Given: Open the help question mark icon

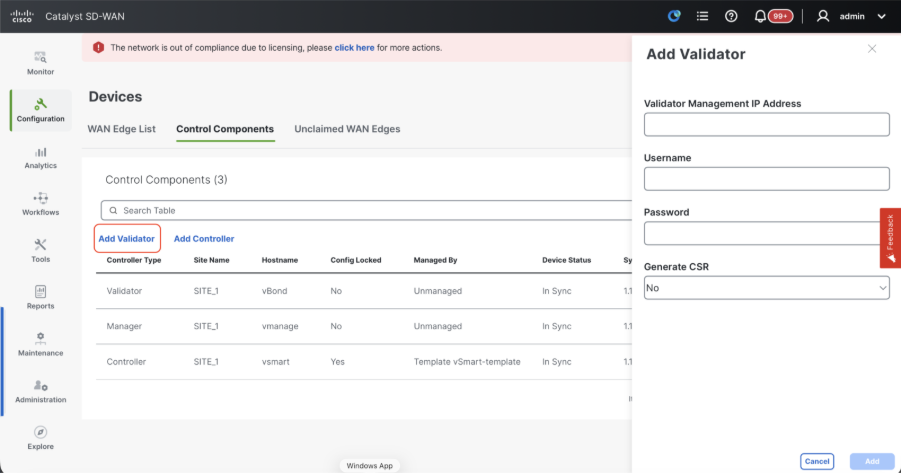Looking at the screenshot, I should click(x=731, y=16).
